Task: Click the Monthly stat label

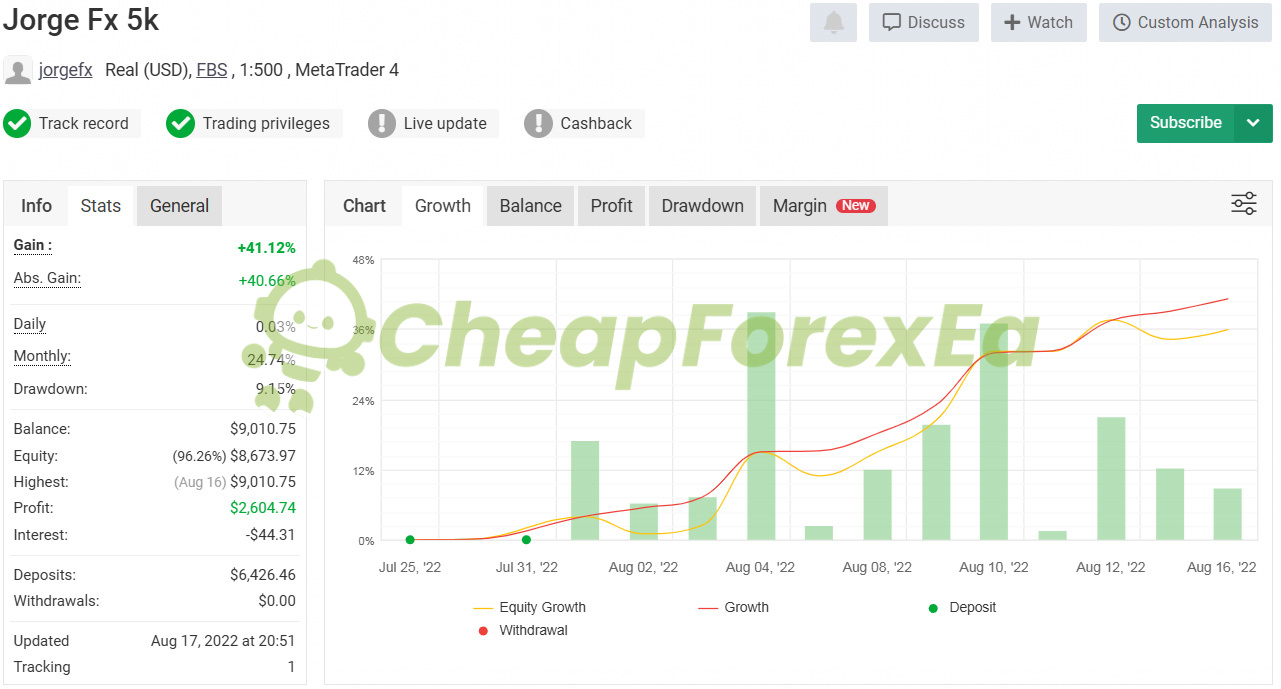Action: pos(42,356)
